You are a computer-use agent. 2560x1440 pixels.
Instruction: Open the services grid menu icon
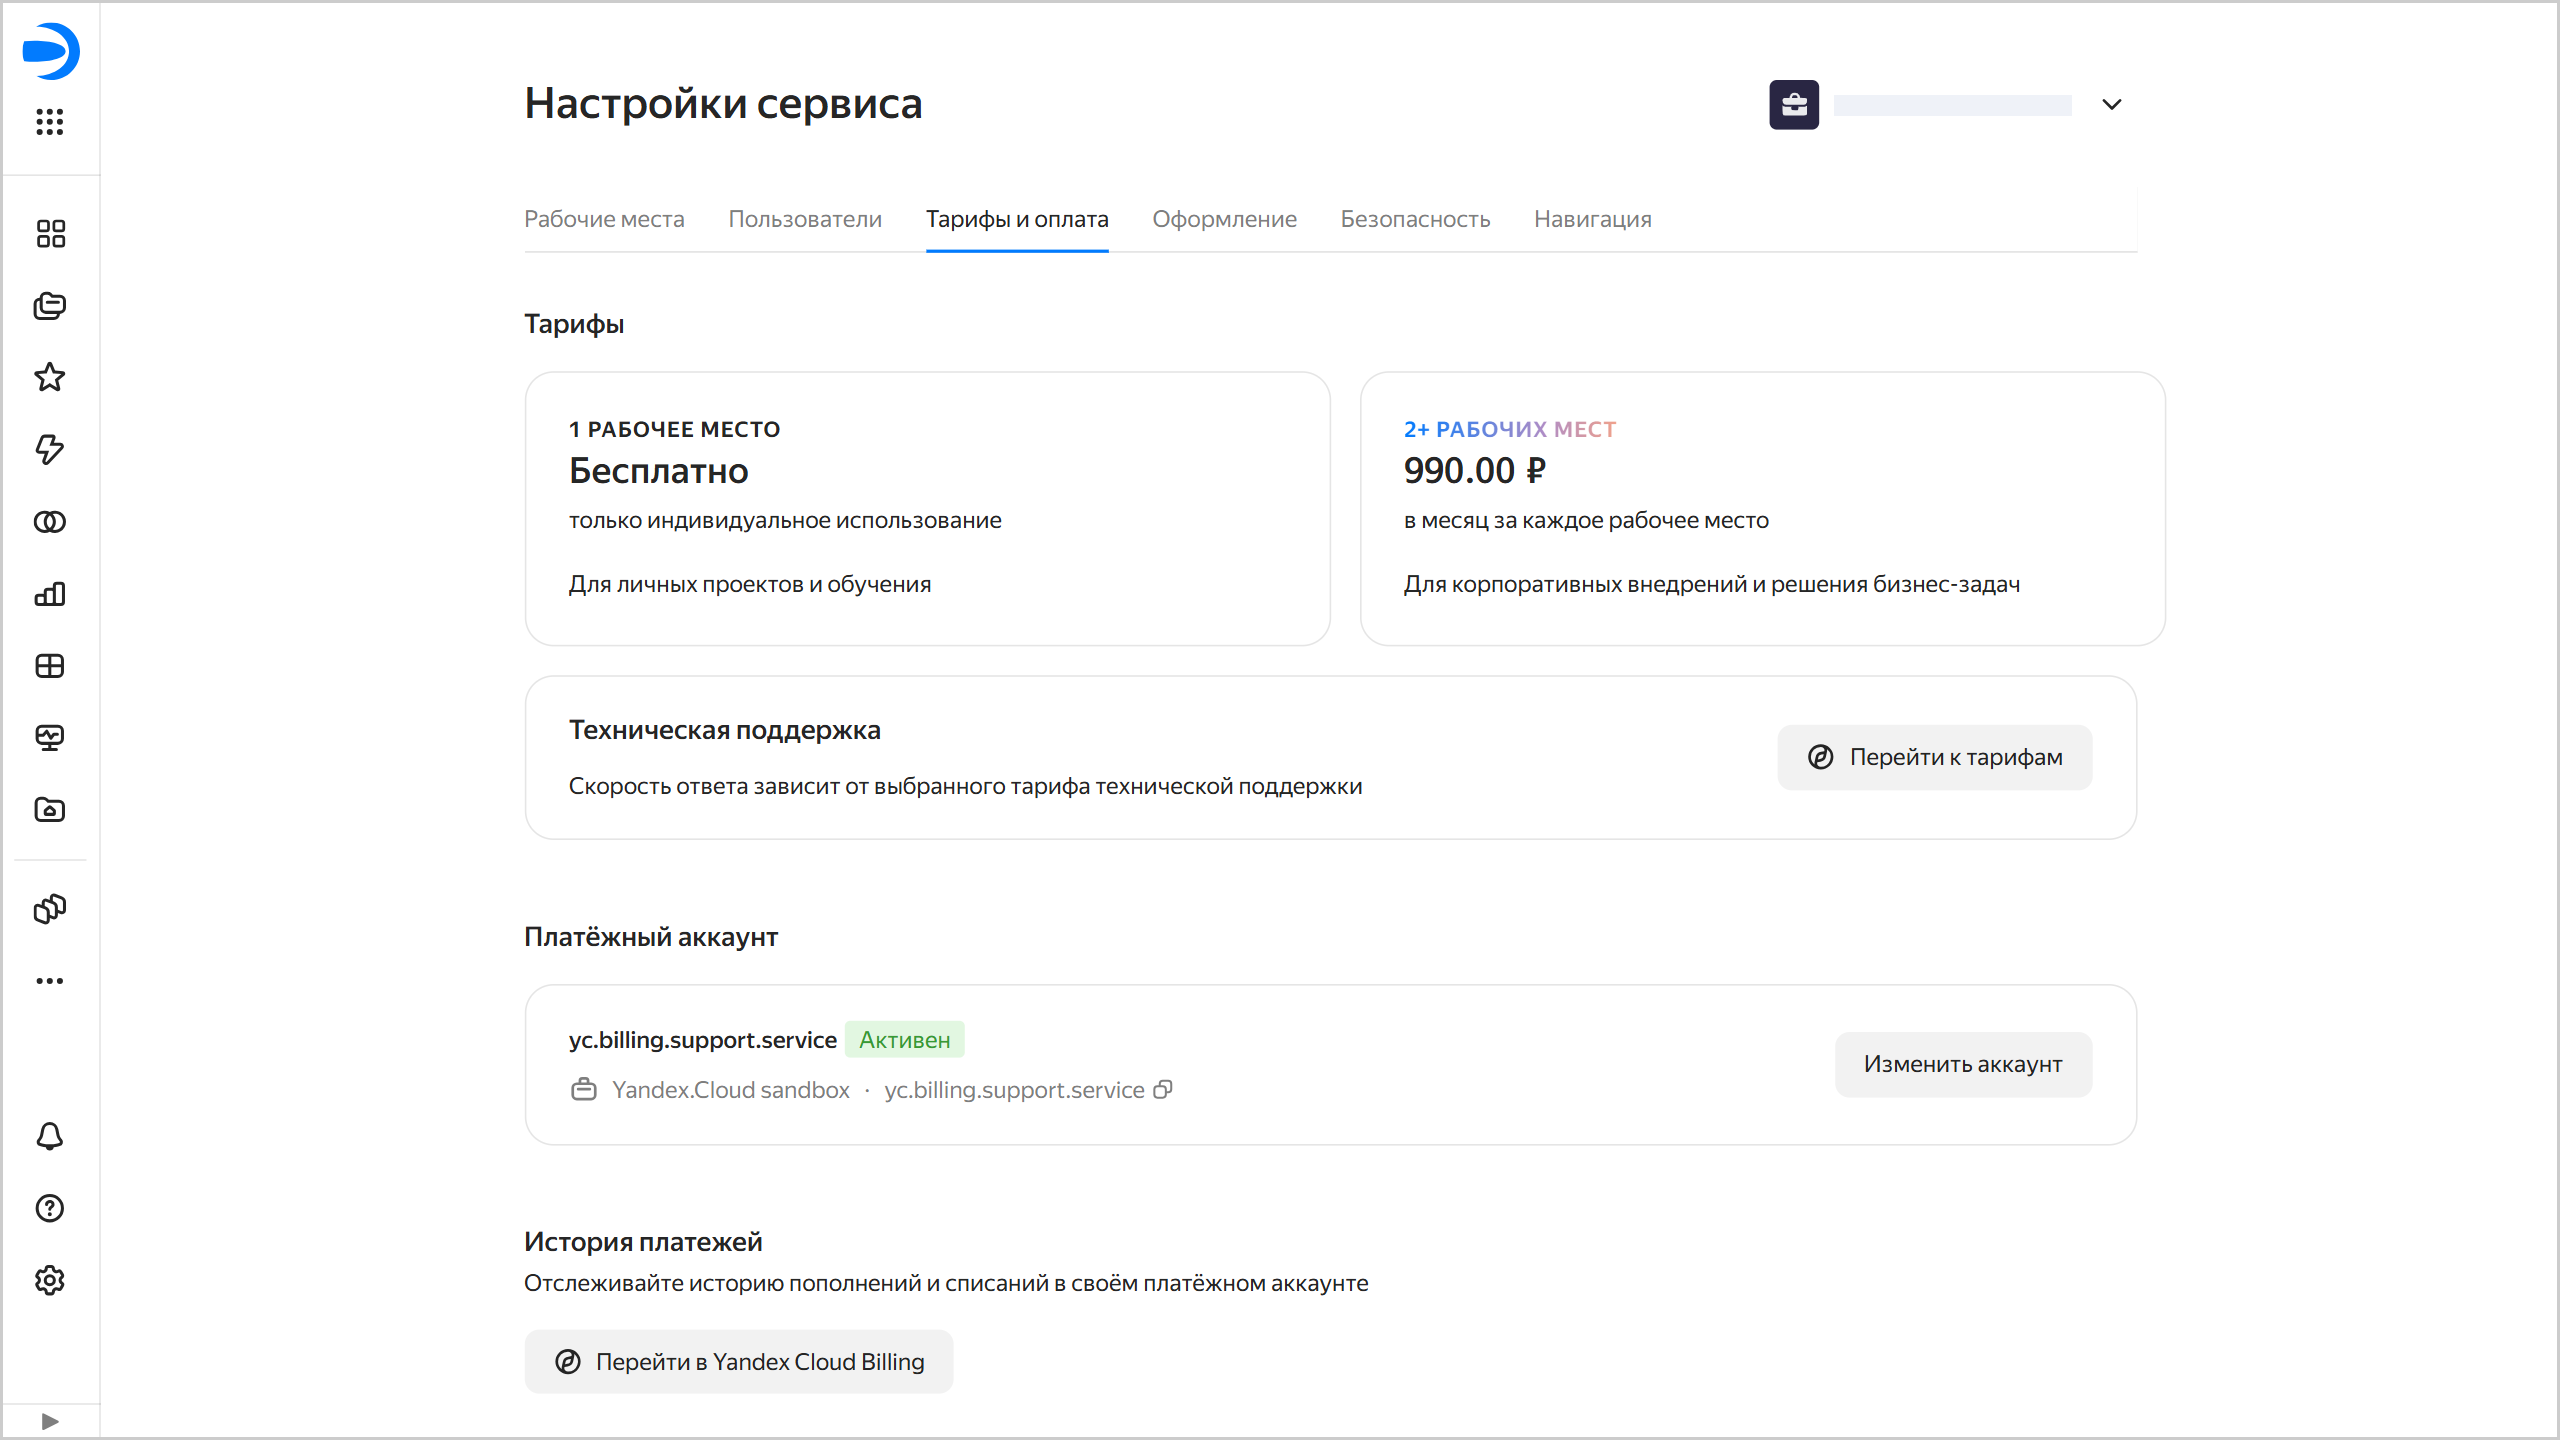point(50,122)
